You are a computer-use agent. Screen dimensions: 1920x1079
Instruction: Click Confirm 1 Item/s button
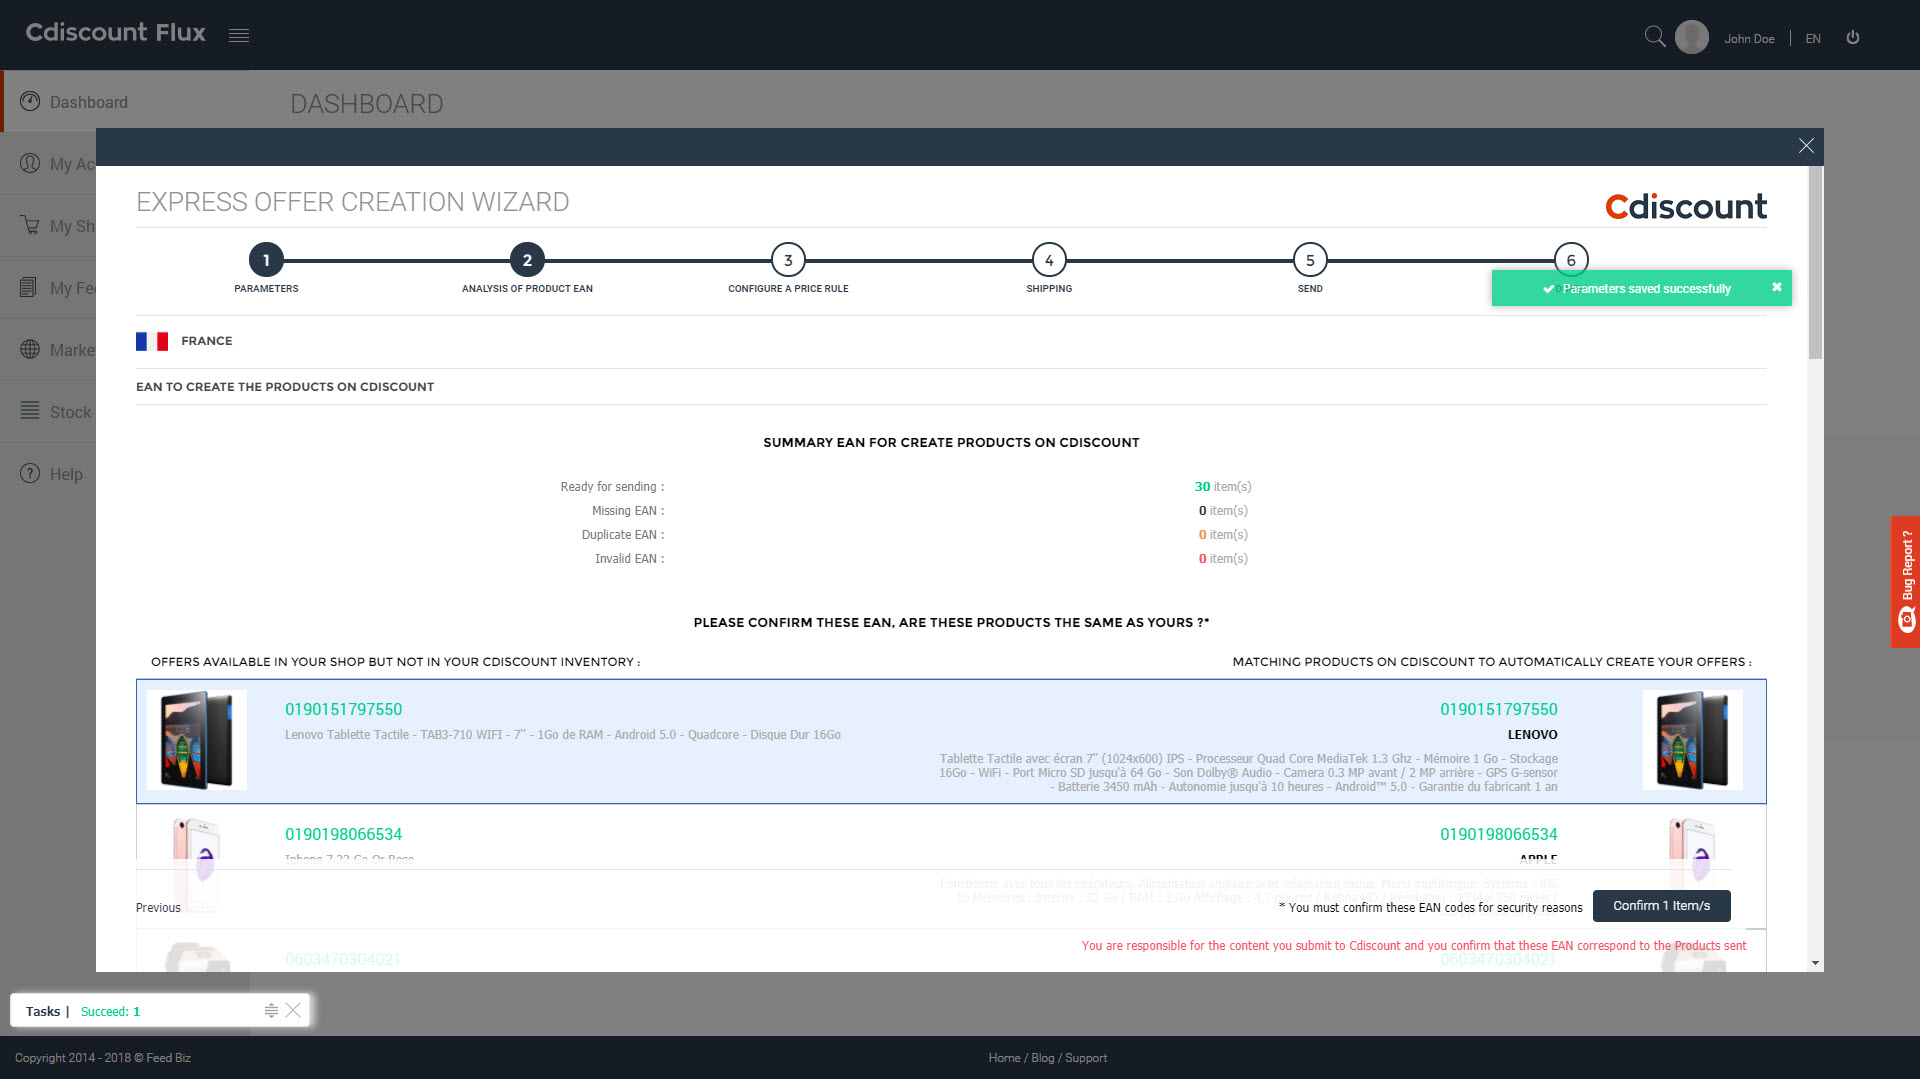pos(1661,905)
